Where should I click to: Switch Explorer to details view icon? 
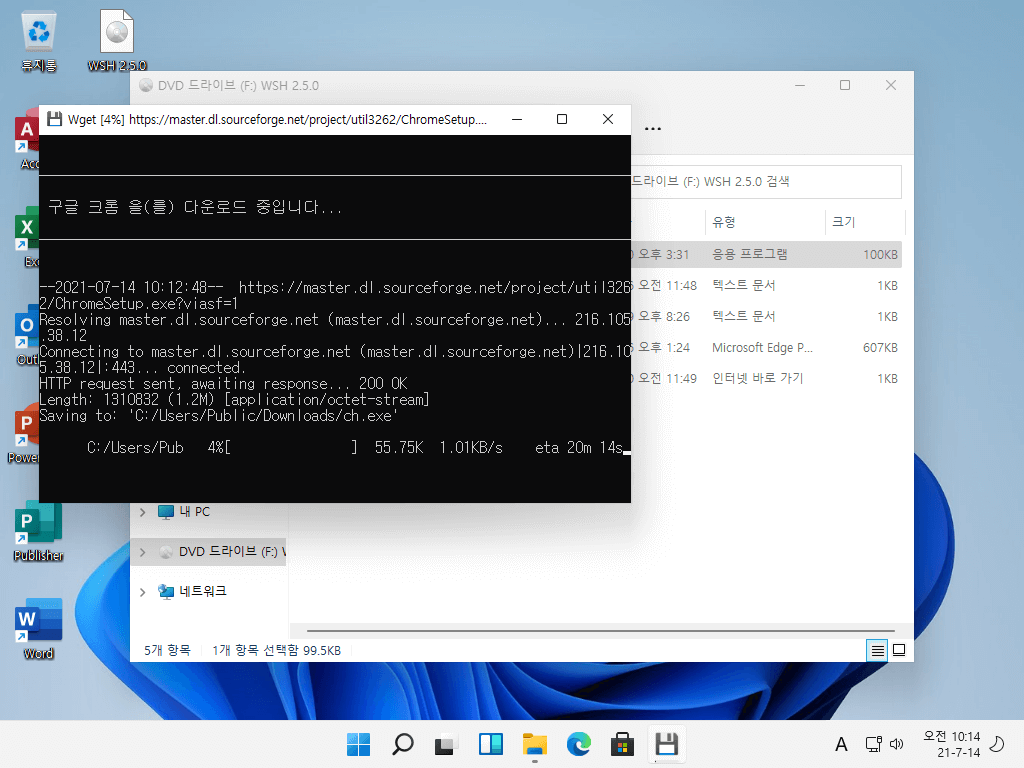point(877,650)
